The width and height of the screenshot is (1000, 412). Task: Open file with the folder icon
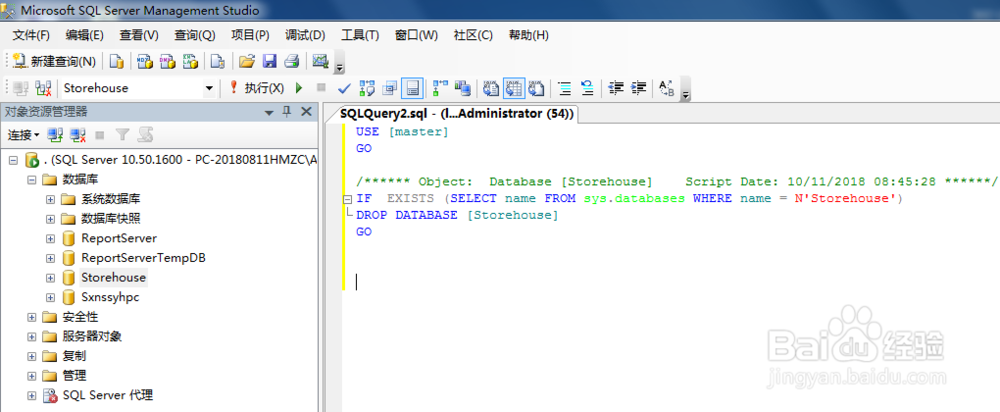(x=246, y=61)
